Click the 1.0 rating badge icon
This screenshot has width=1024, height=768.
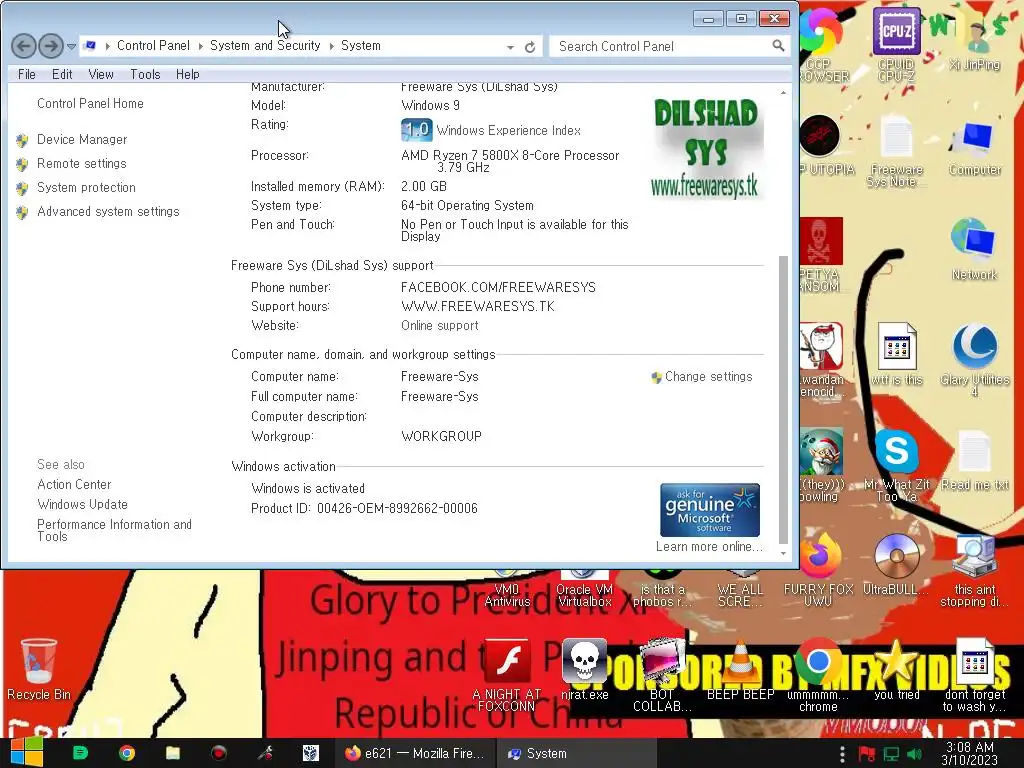tap(416, 130)
